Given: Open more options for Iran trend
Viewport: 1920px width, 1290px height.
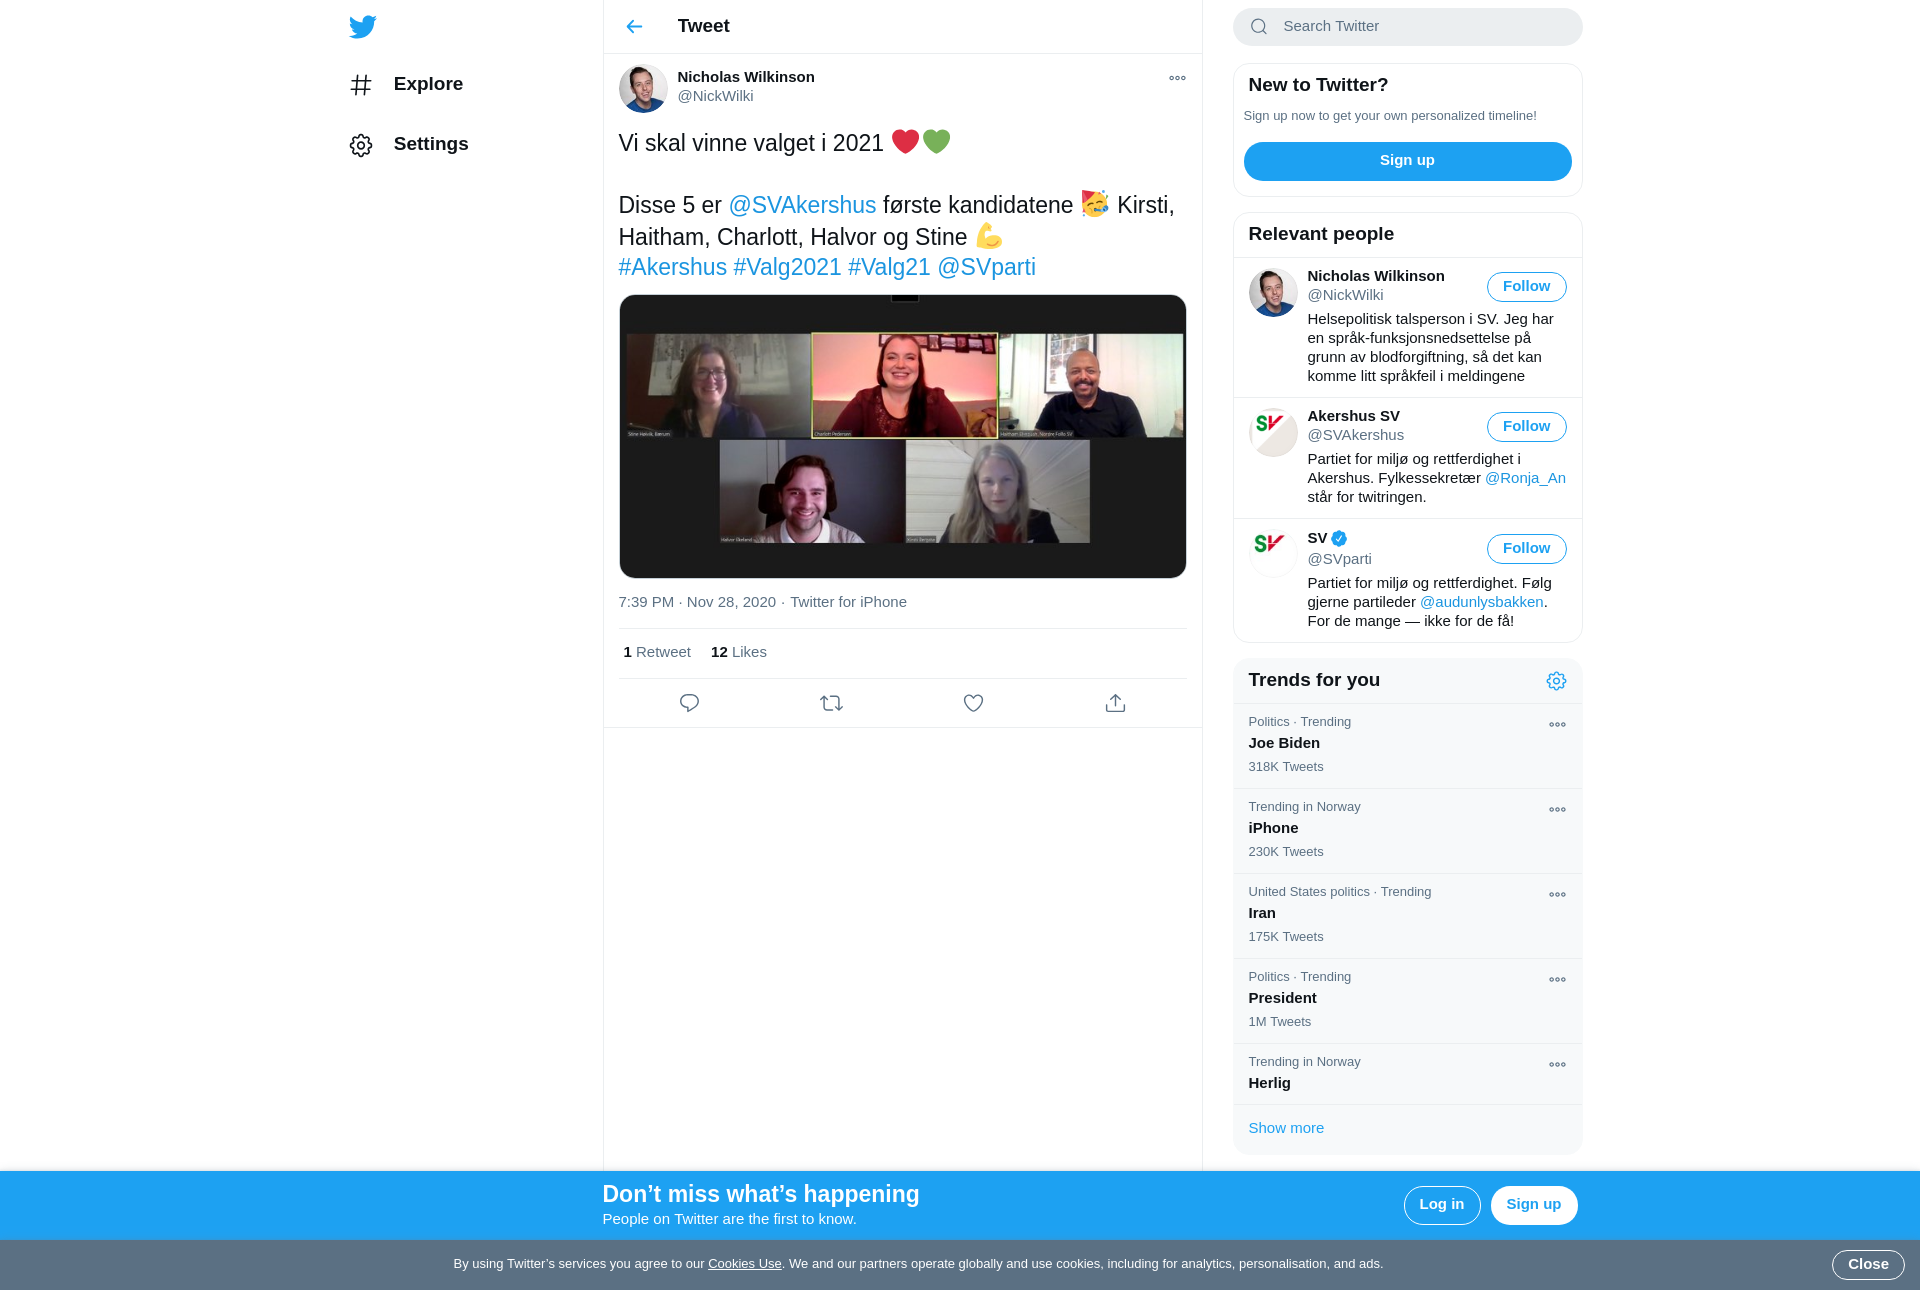Looking at the screenshot, I should pos(1557,895).
